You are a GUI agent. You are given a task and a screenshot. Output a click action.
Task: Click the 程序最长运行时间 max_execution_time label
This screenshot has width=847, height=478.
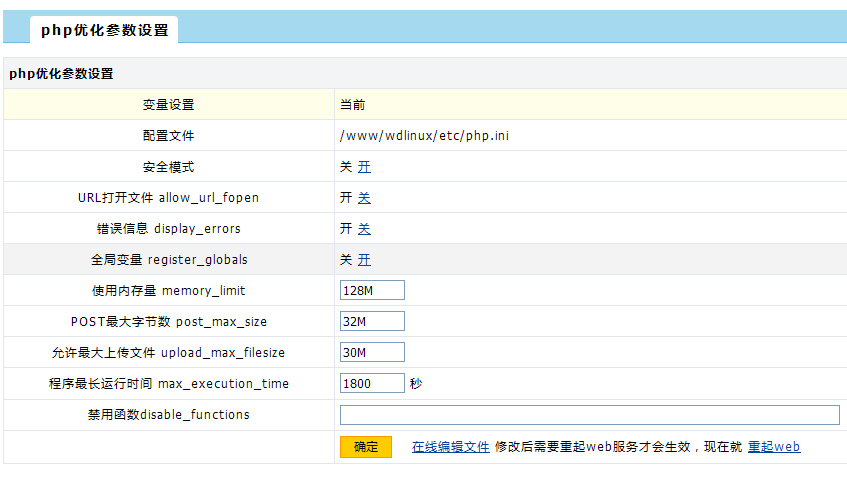[169, 383]
